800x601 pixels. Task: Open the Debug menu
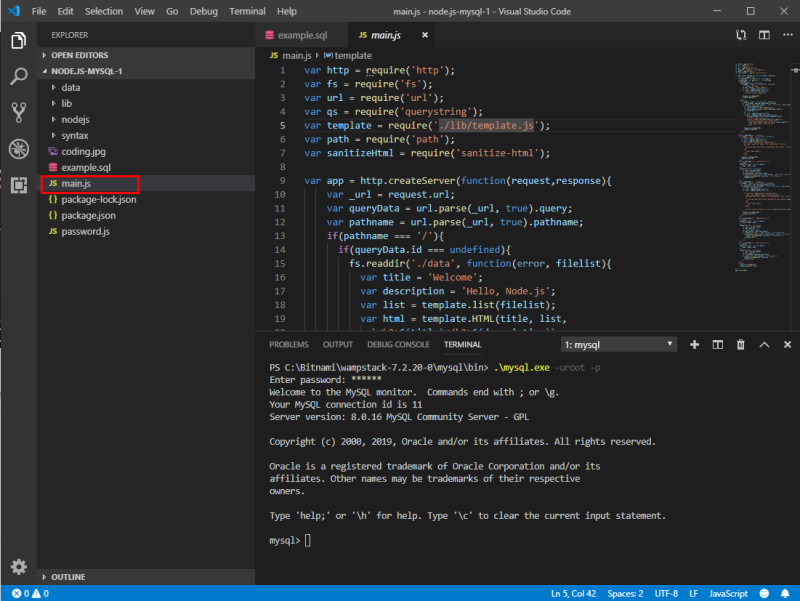204,11
